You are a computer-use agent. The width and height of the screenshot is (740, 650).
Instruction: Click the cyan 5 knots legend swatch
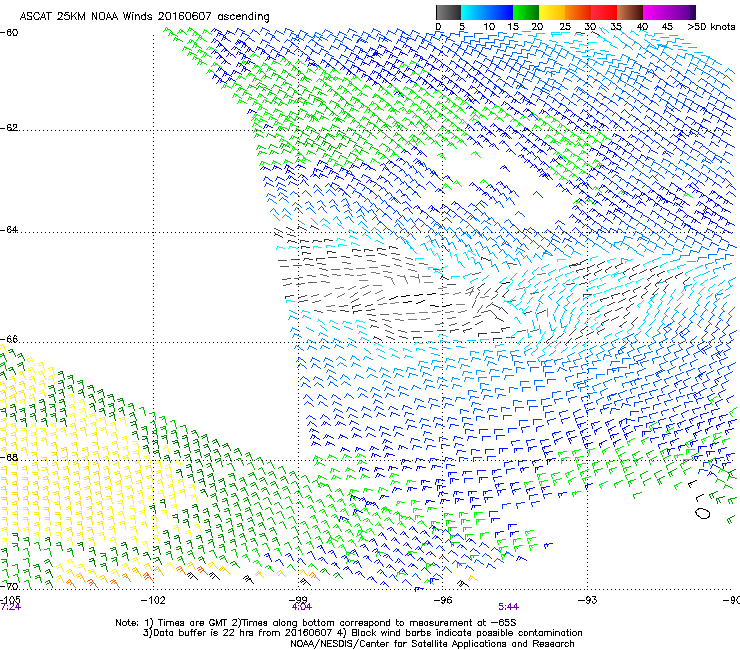473,12
